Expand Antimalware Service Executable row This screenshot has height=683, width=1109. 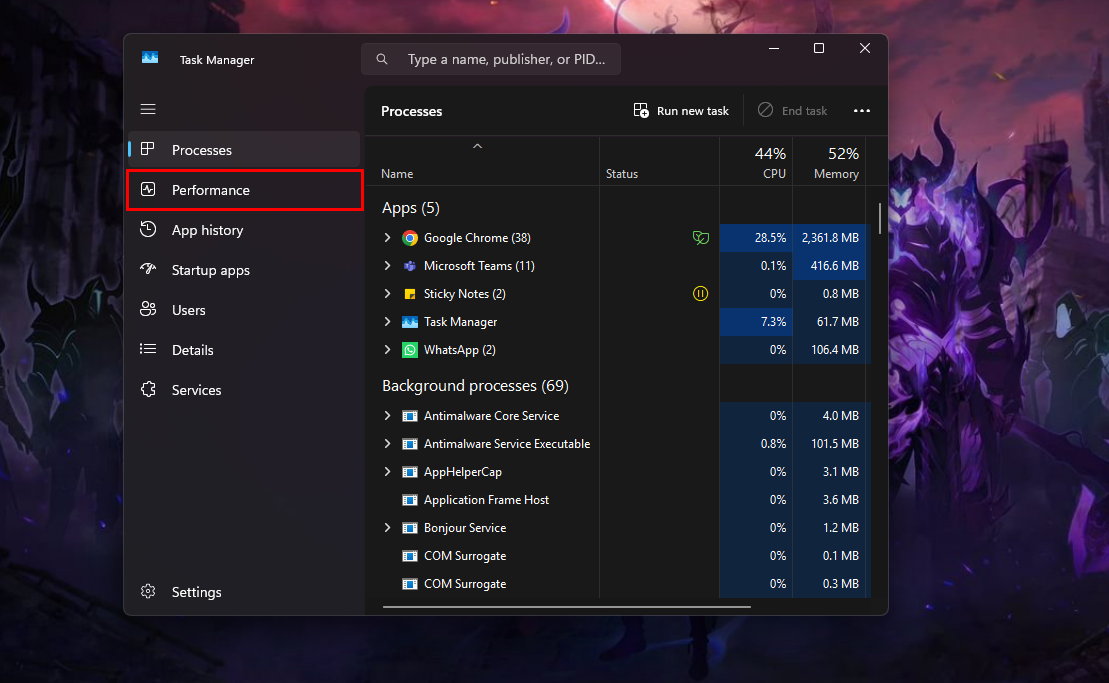tap(387, 443)
